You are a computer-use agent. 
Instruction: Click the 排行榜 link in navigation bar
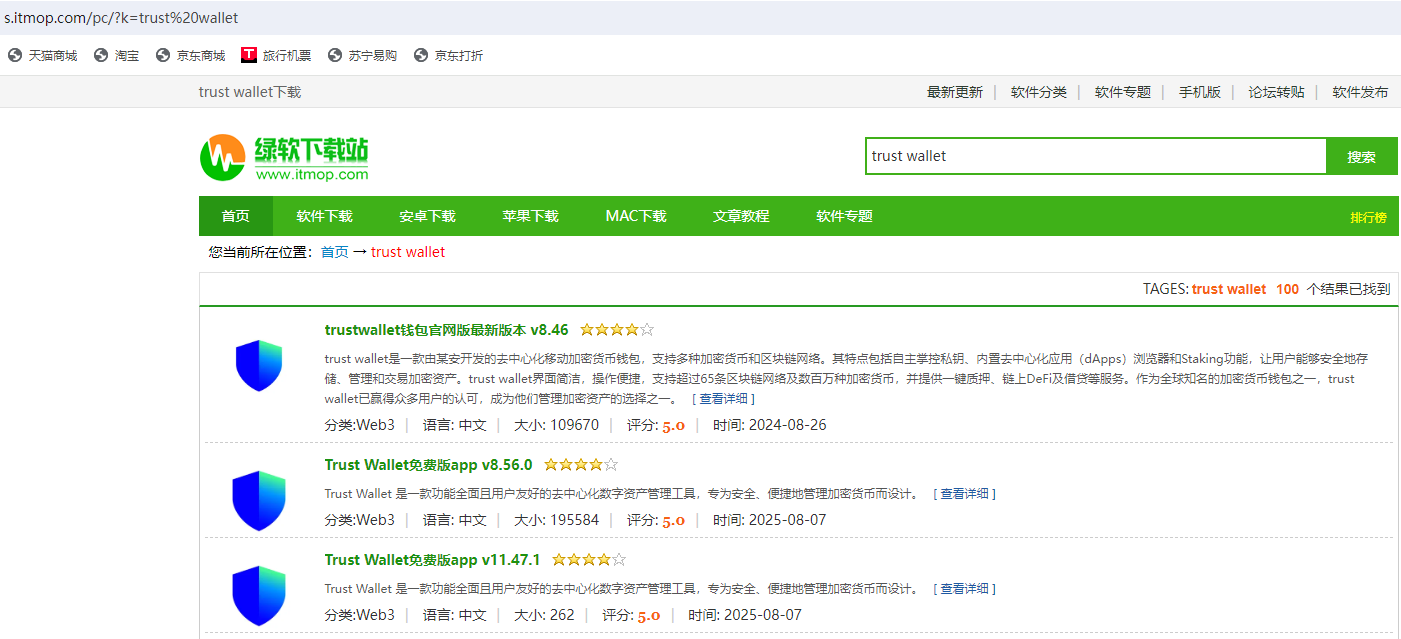click(1368, 217)
